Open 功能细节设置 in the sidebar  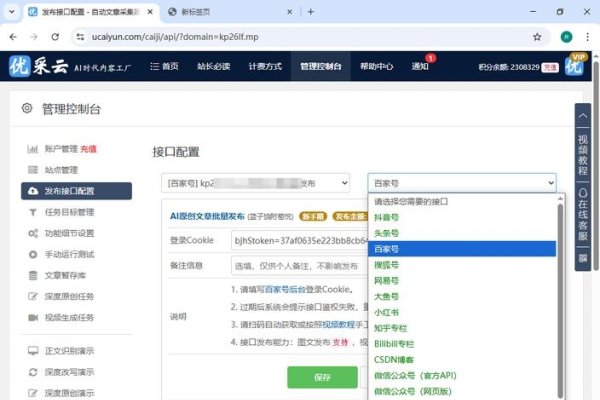[69, 233]
